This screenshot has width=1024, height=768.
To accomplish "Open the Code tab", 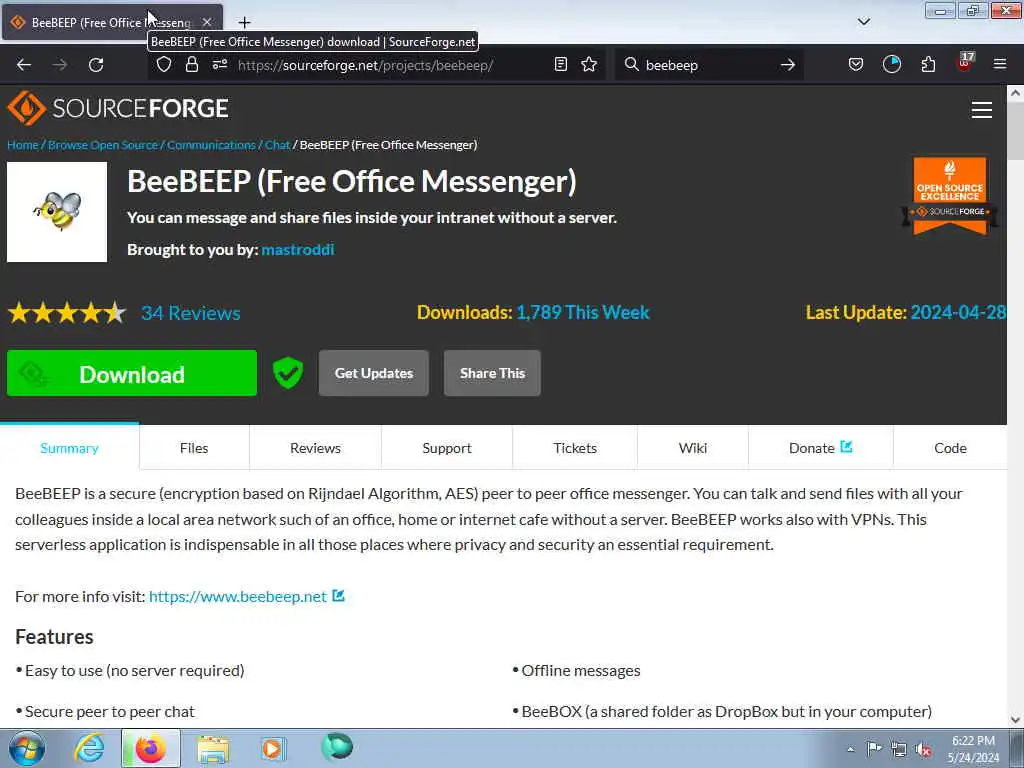I will pyautogui.click(x=950, y=448).
